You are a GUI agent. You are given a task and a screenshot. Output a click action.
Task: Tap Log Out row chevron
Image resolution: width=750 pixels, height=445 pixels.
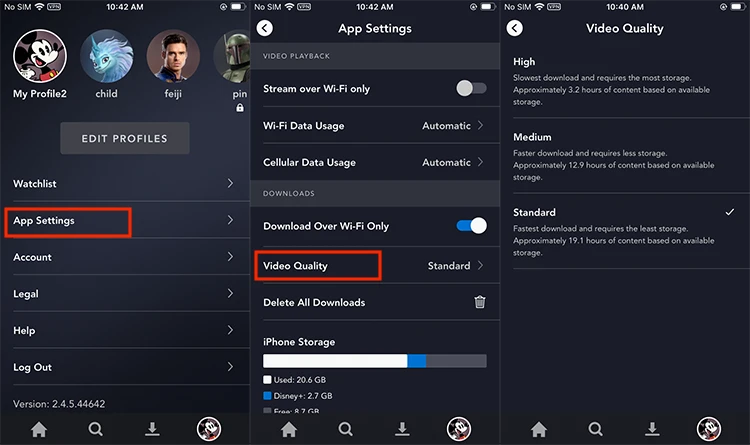click(x=230, y=367)
